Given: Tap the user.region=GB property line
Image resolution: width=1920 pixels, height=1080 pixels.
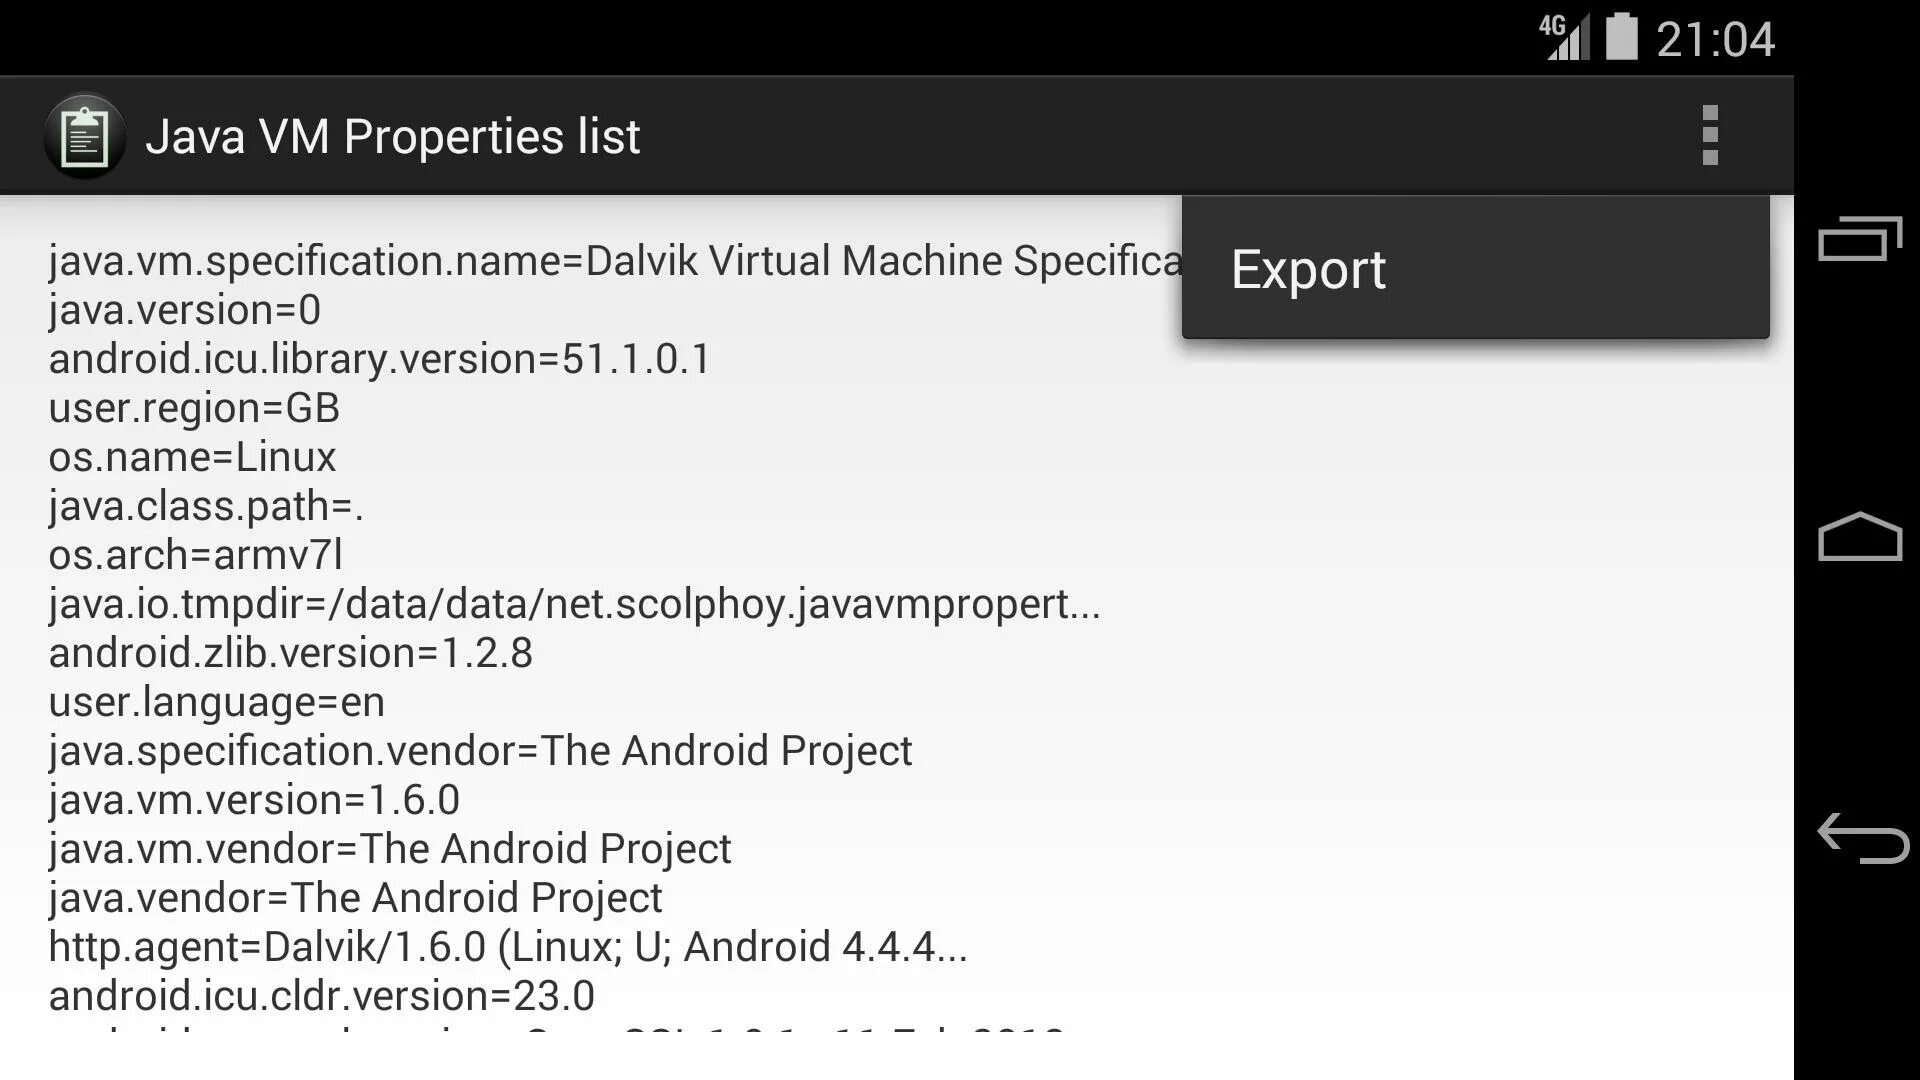Looking at the screenshot, I should 195,408.
